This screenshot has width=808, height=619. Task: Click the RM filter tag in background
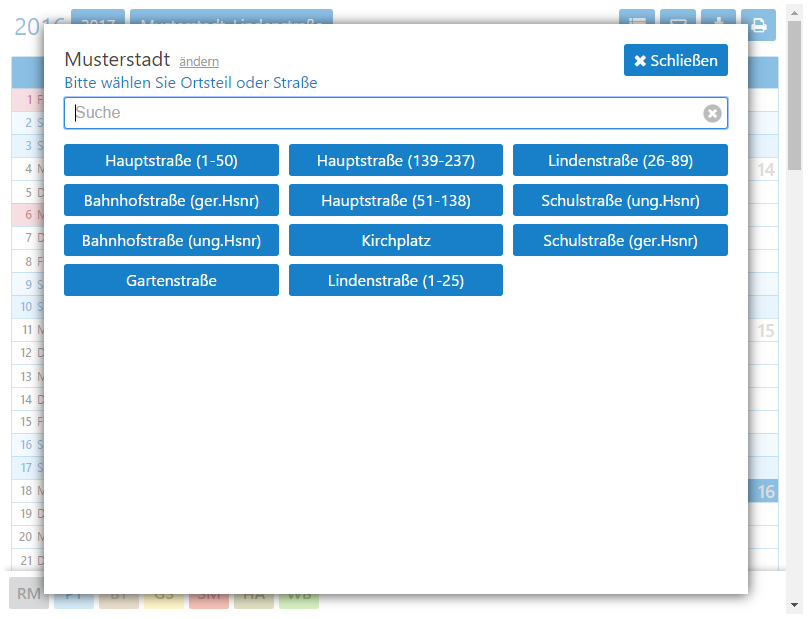pos(27,593)
